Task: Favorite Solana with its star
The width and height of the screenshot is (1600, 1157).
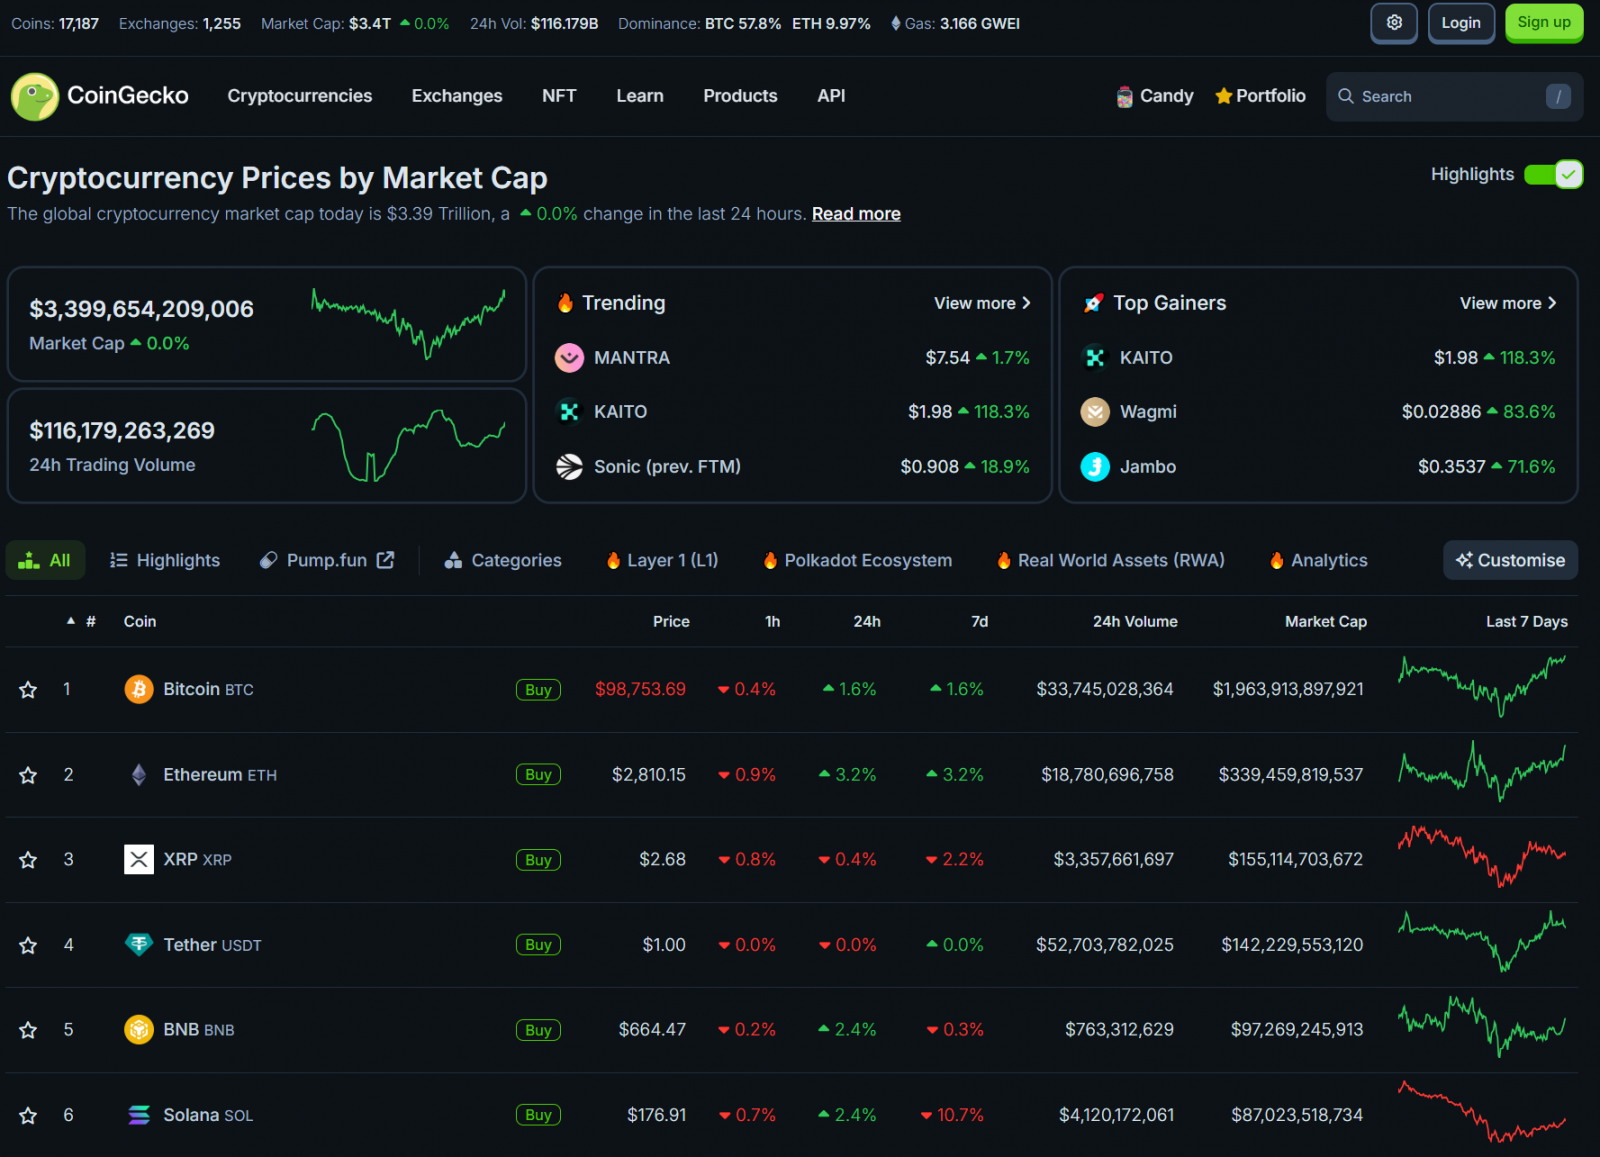Action: (x=28, y=1115)
